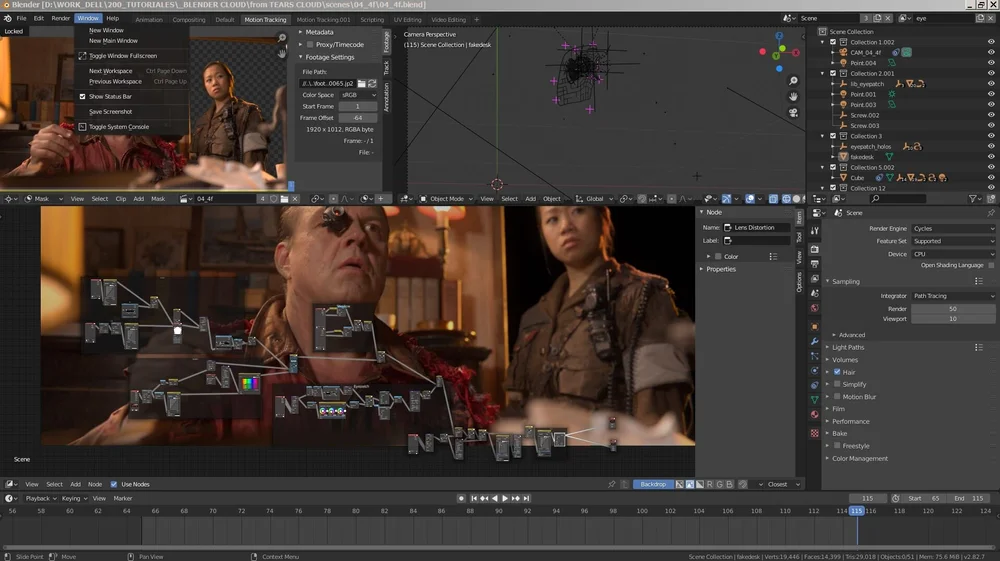Image resolution: width=1000 pixels, height=561 pixels.
Task: Open the Color Space sRGB dropdown
Action: 358,95
